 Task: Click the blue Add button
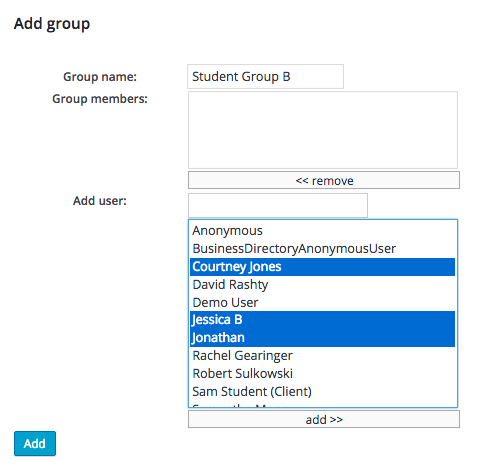(x=35, y=443)
